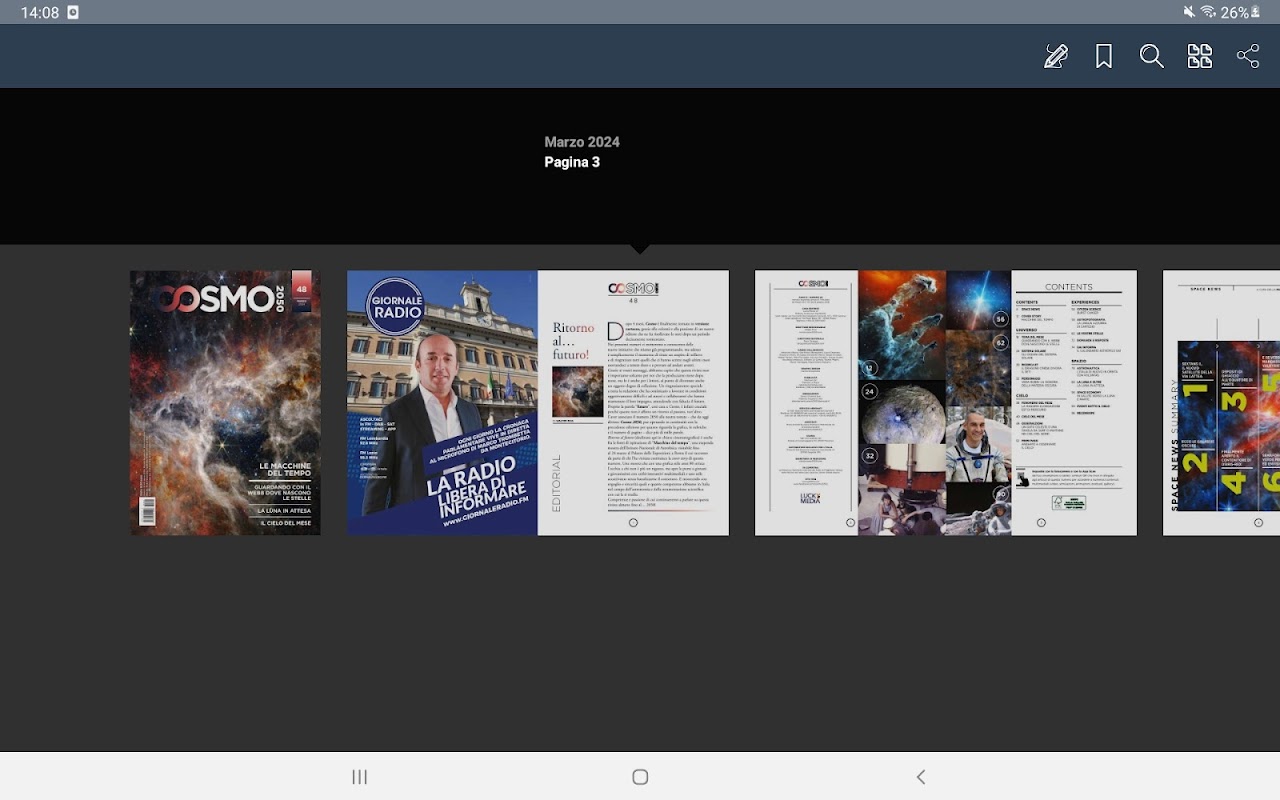Tap the share icon
Viewport: 1280px width, 800px height.
pyautogui.click(x=1248, y=56)
